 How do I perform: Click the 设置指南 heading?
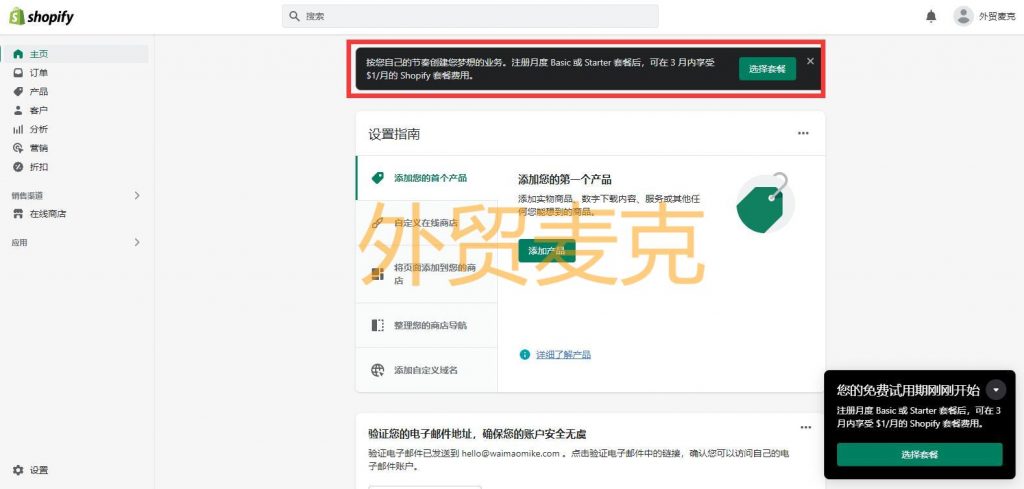[394, 134]
